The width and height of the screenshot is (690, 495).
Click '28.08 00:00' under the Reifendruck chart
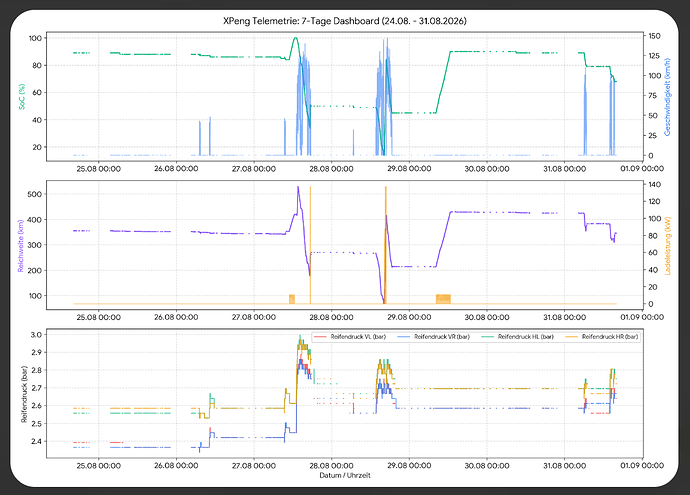click(x=331, y=466)
